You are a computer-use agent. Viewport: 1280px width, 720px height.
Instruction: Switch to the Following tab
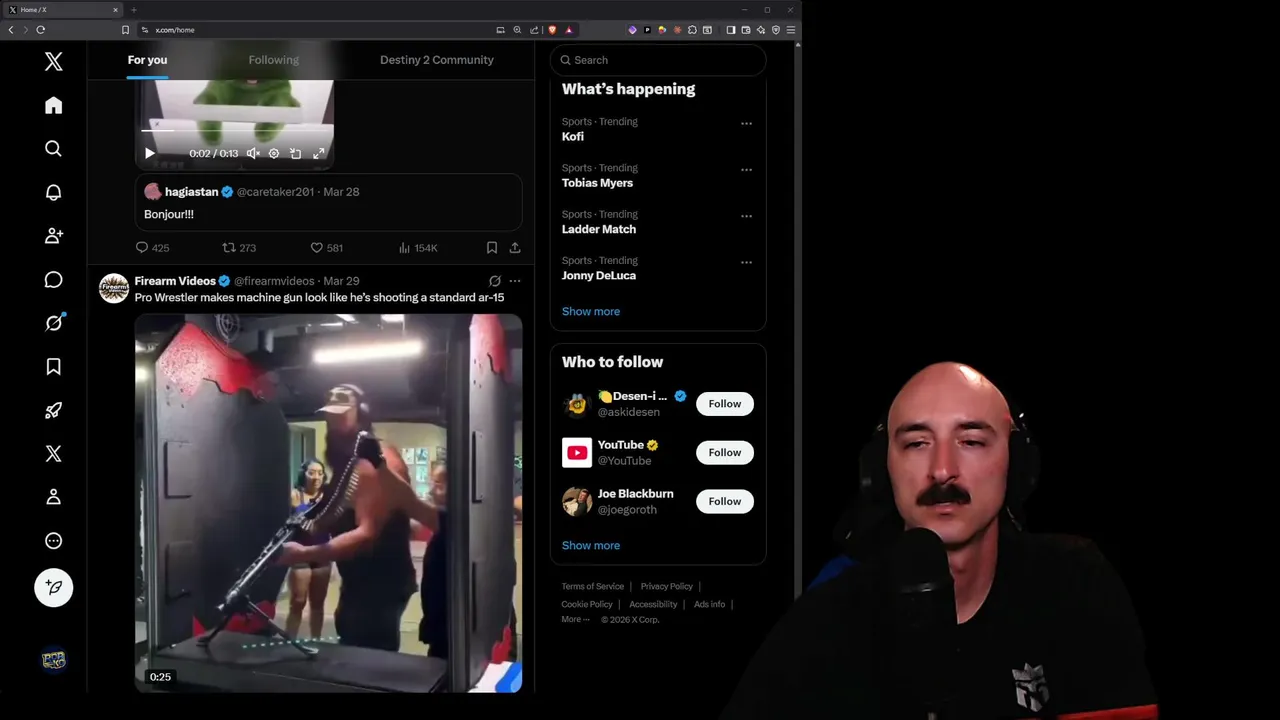(273, 60)
